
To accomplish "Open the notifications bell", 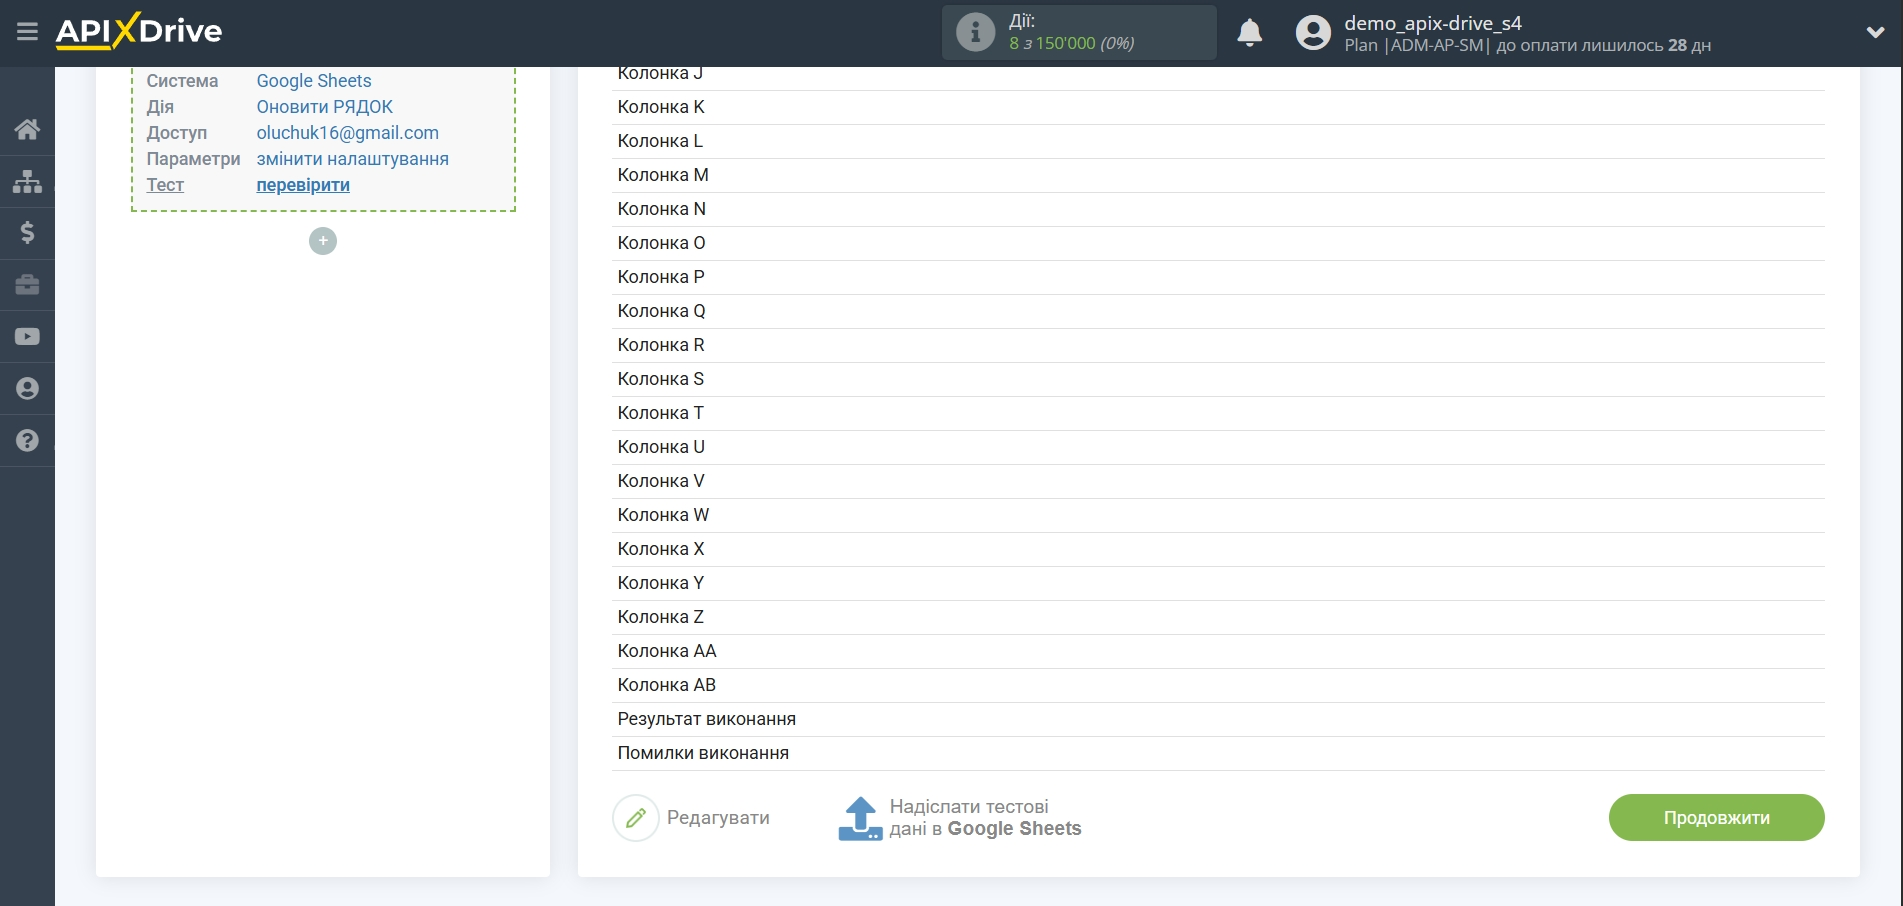I will coord(1250,33).
